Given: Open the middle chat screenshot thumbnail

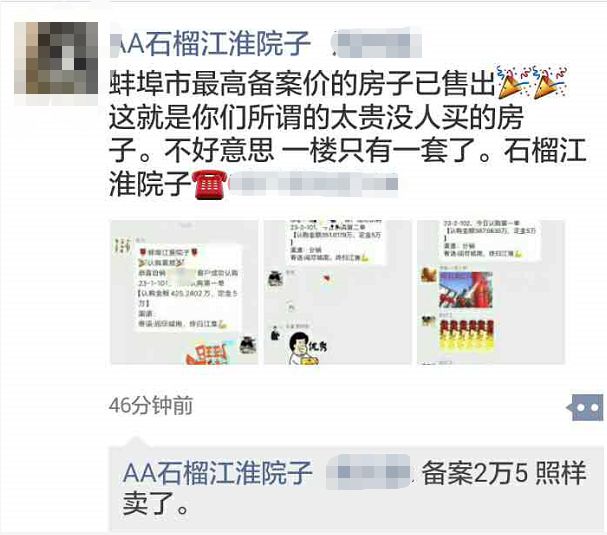Looking at the screenshot, I should tap(338, 292).
